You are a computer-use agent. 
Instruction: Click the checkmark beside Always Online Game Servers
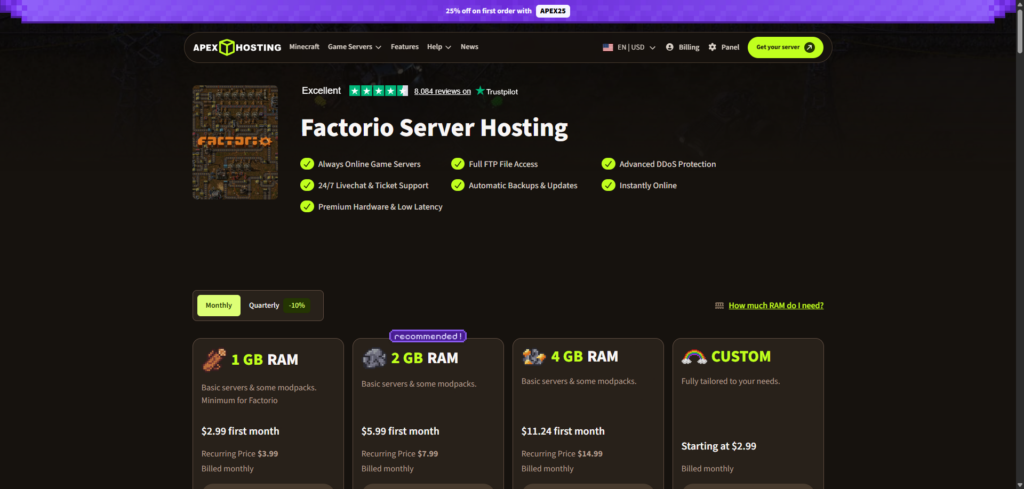(307, 164)
